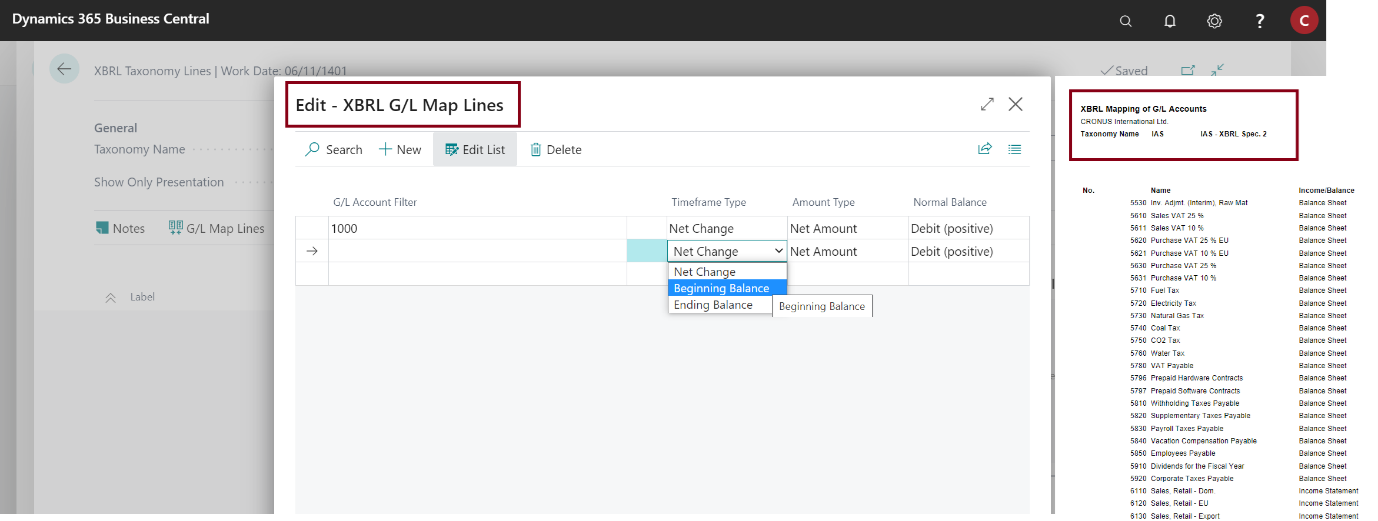Viewport: 1378px width, 521px height.
Task: Click G/L Account Filter cell with 1000
Action: (476, 229)
